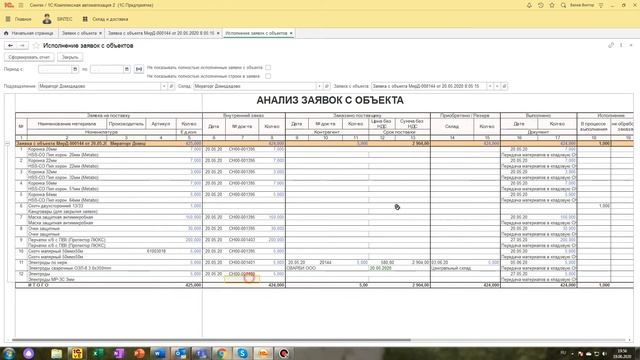Open service settings icon next to user name
This screenshot has width=640, height=360.
click(x=601, y=5)
